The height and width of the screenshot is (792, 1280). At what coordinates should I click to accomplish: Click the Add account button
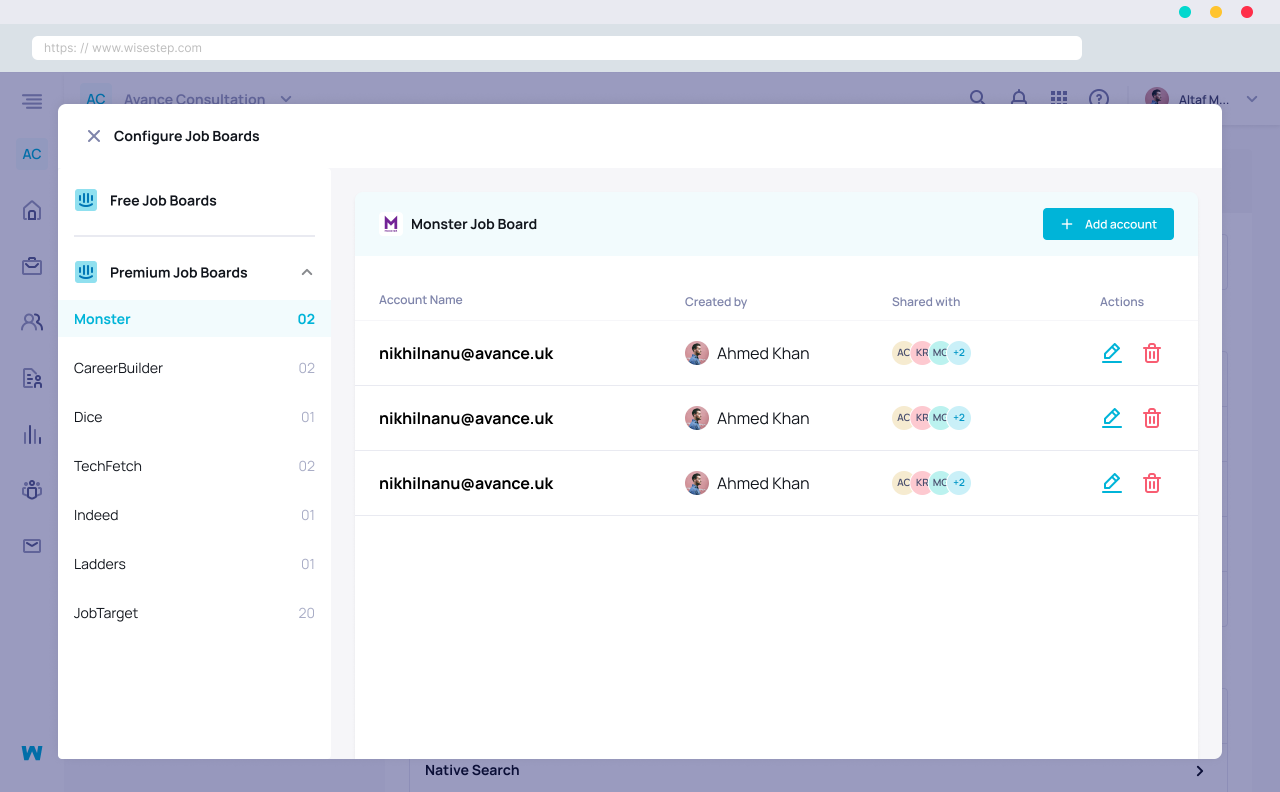(x=1108, y=224)
